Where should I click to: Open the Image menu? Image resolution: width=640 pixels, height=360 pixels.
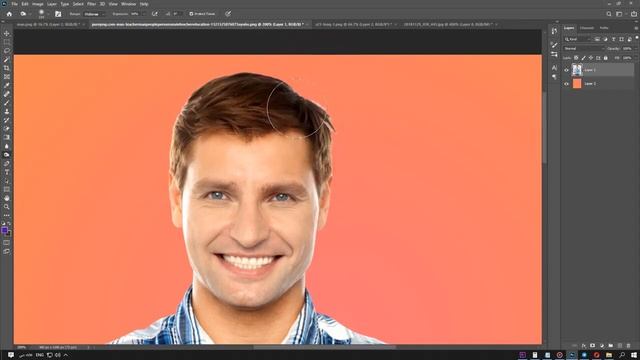pyautogui.click(x=38, y=4)
